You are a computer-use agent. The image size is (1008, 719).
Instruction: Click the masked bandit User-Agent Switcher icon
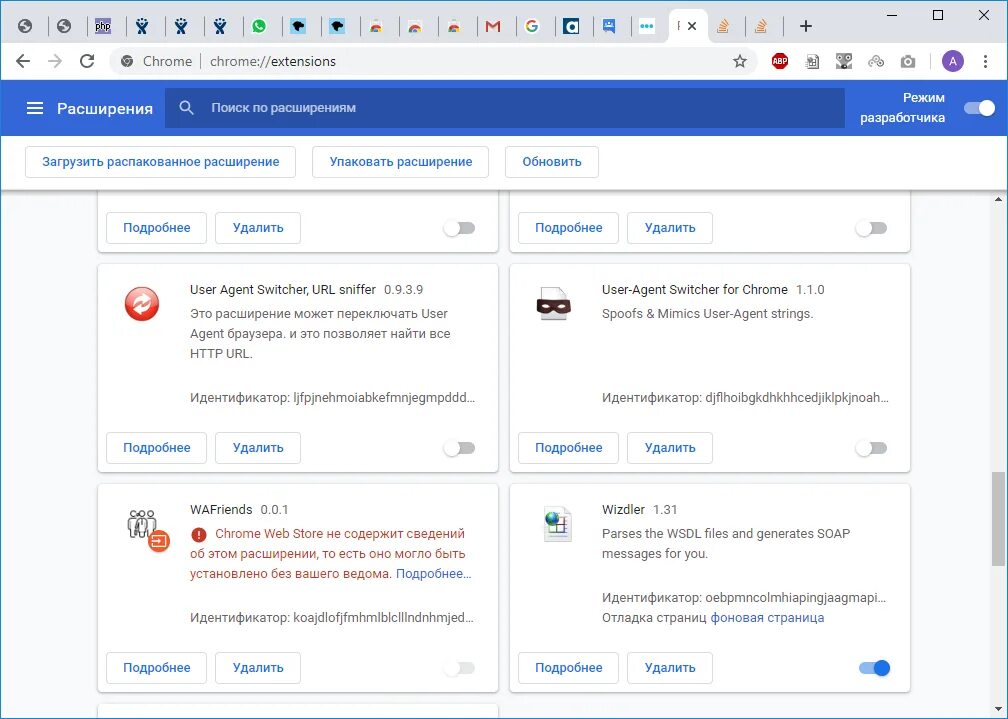tap(554, 304)
